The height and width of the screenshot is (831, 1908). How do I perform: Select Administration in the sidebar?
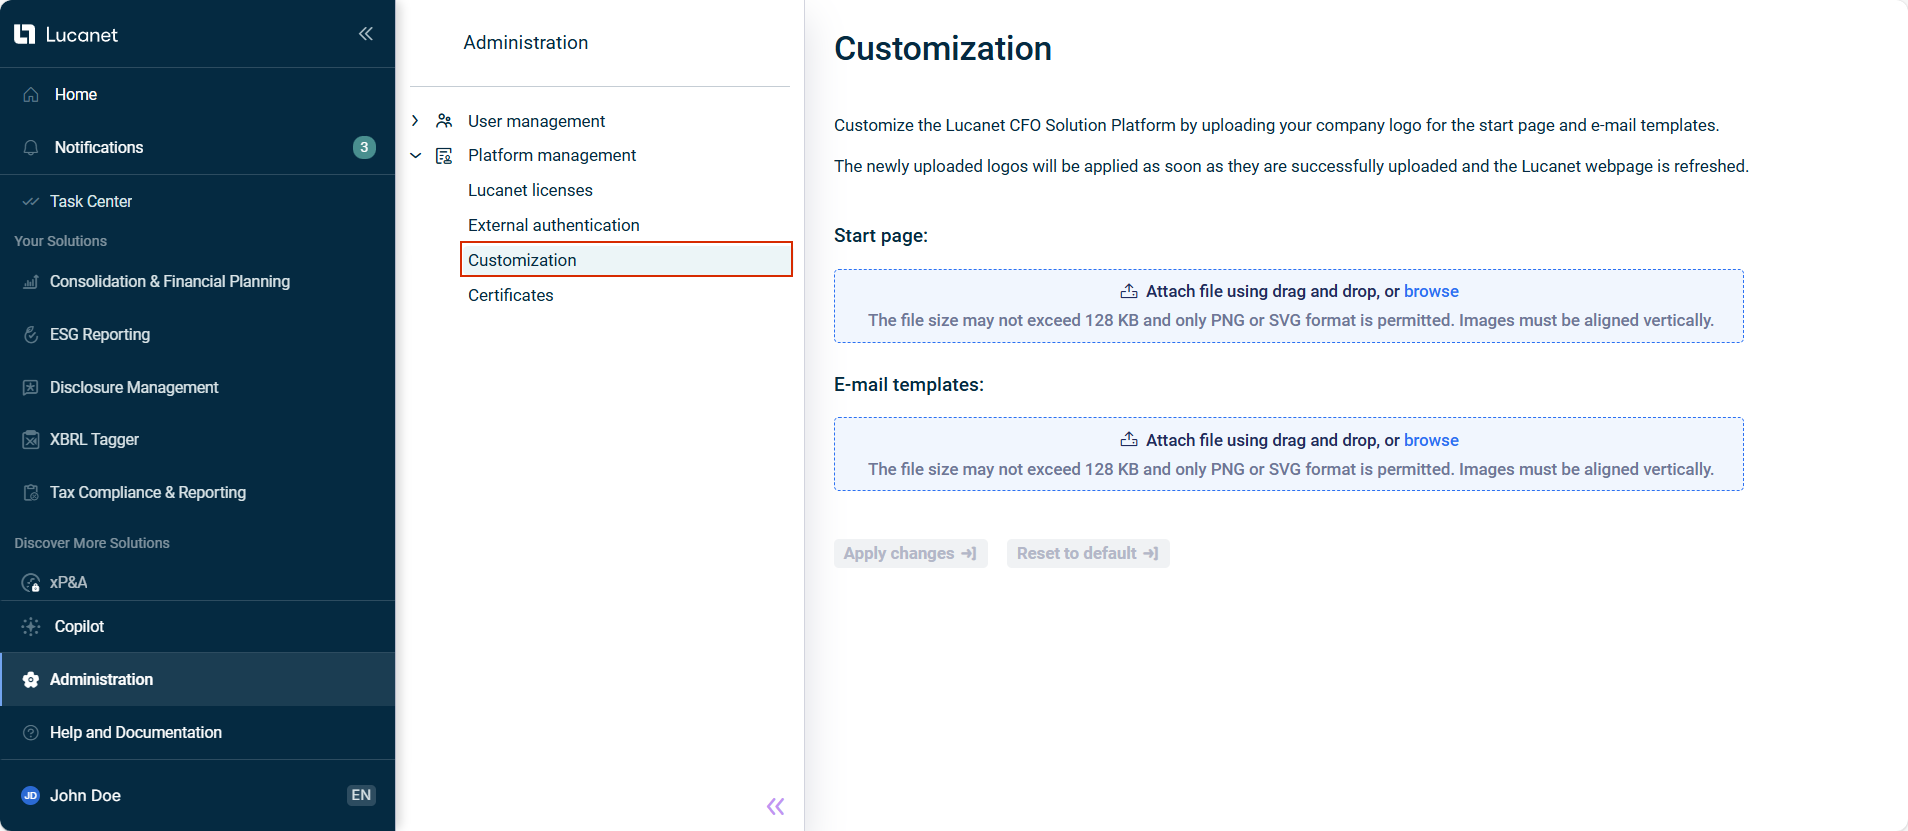198,679
